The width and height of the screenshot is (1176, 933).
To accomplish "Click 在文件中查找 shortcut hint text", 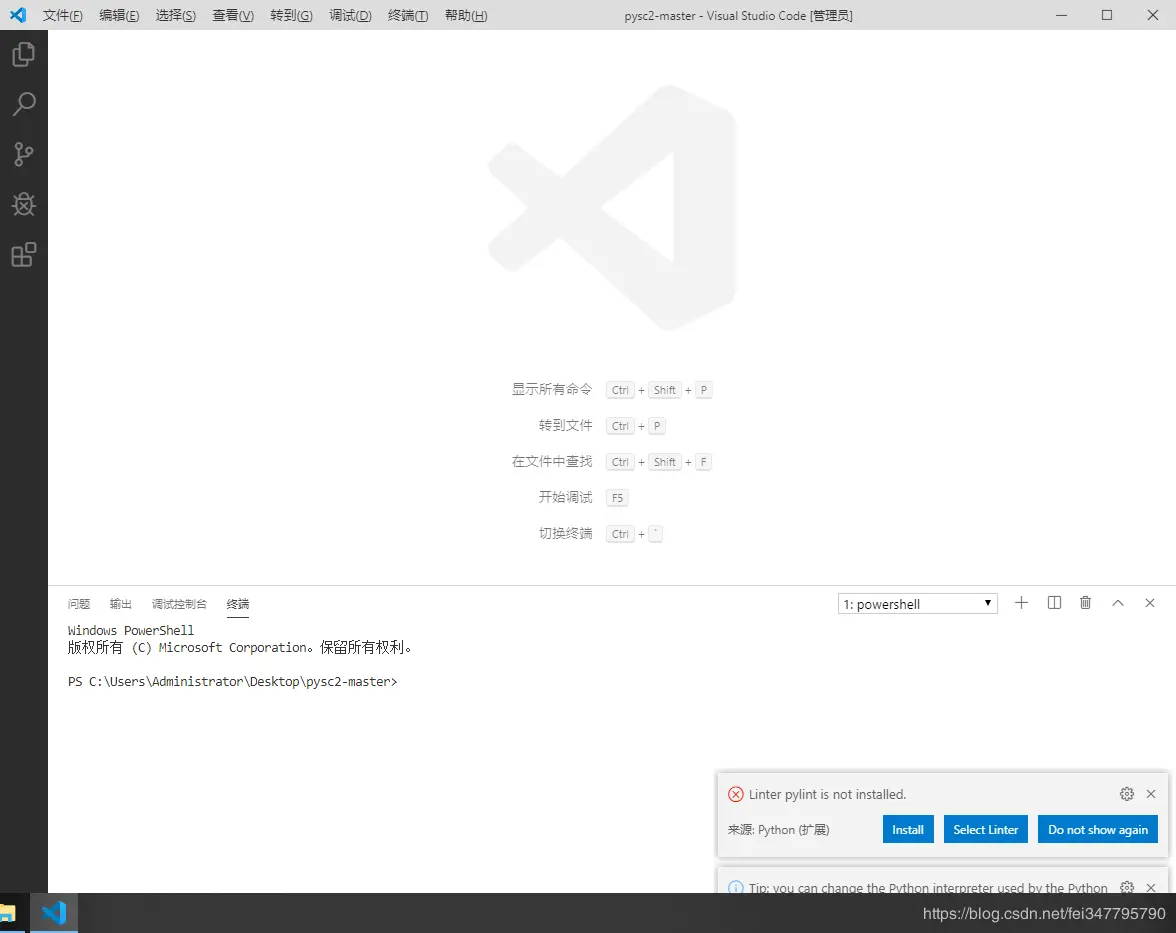I will click(552, 461).
